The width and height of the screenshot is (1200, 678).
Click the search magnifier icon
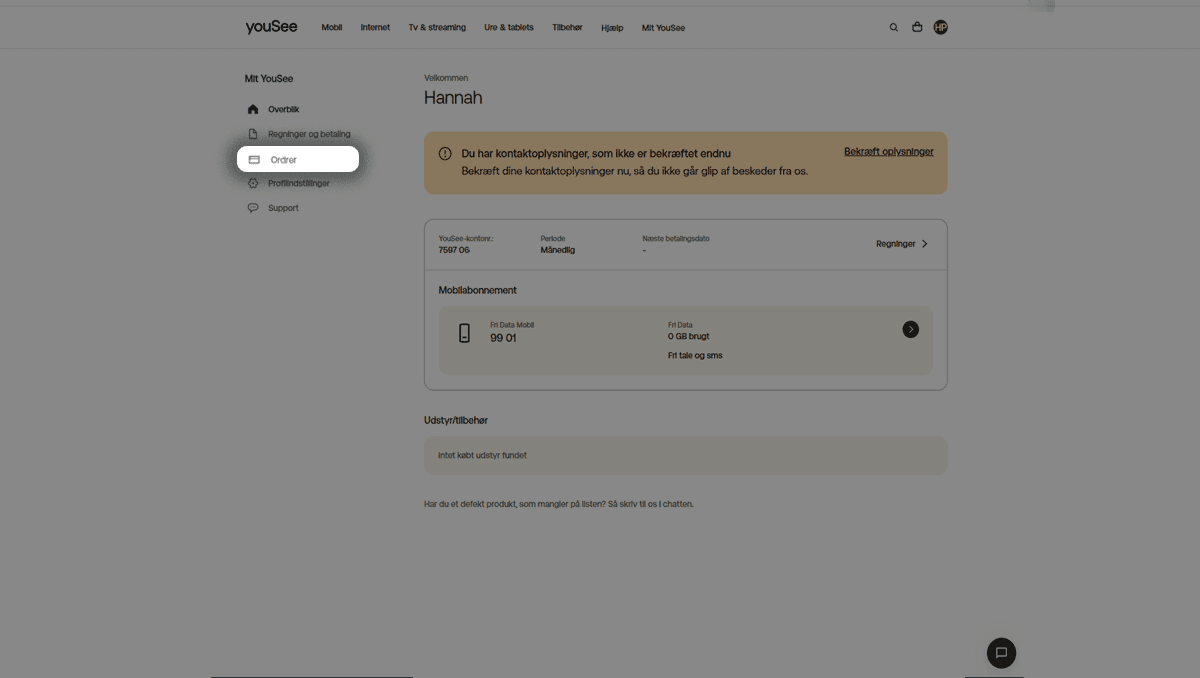point(894,28)
